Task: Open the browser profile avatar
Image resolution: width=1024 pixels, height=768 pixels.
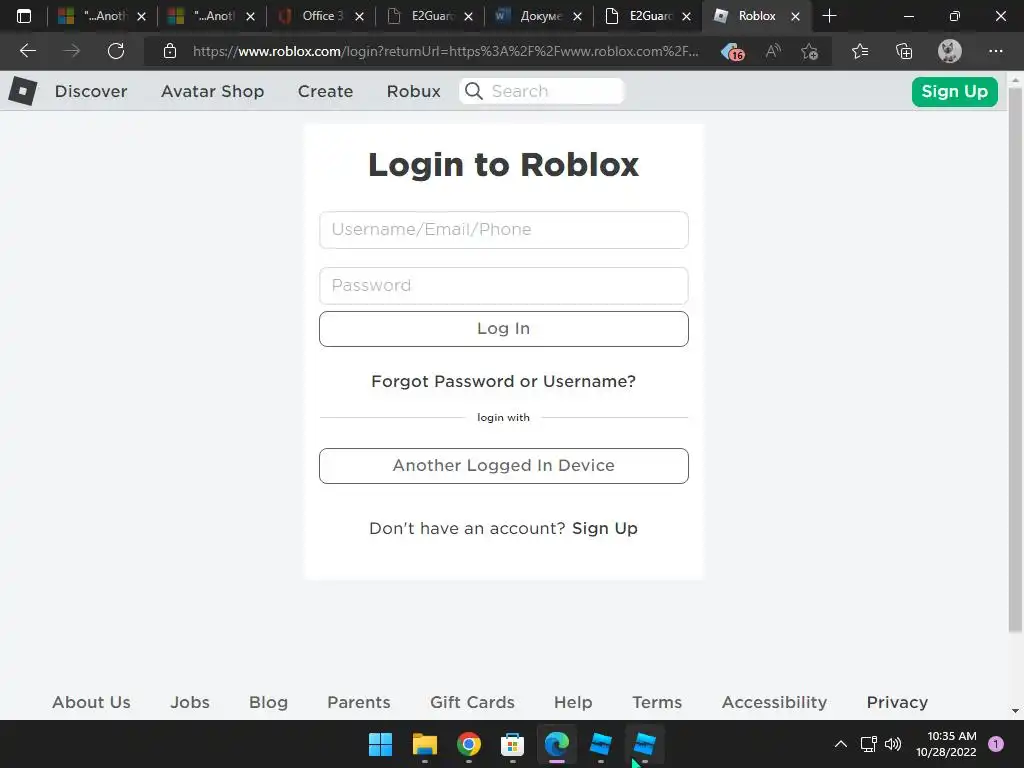Action: click(x=950, y=51)
